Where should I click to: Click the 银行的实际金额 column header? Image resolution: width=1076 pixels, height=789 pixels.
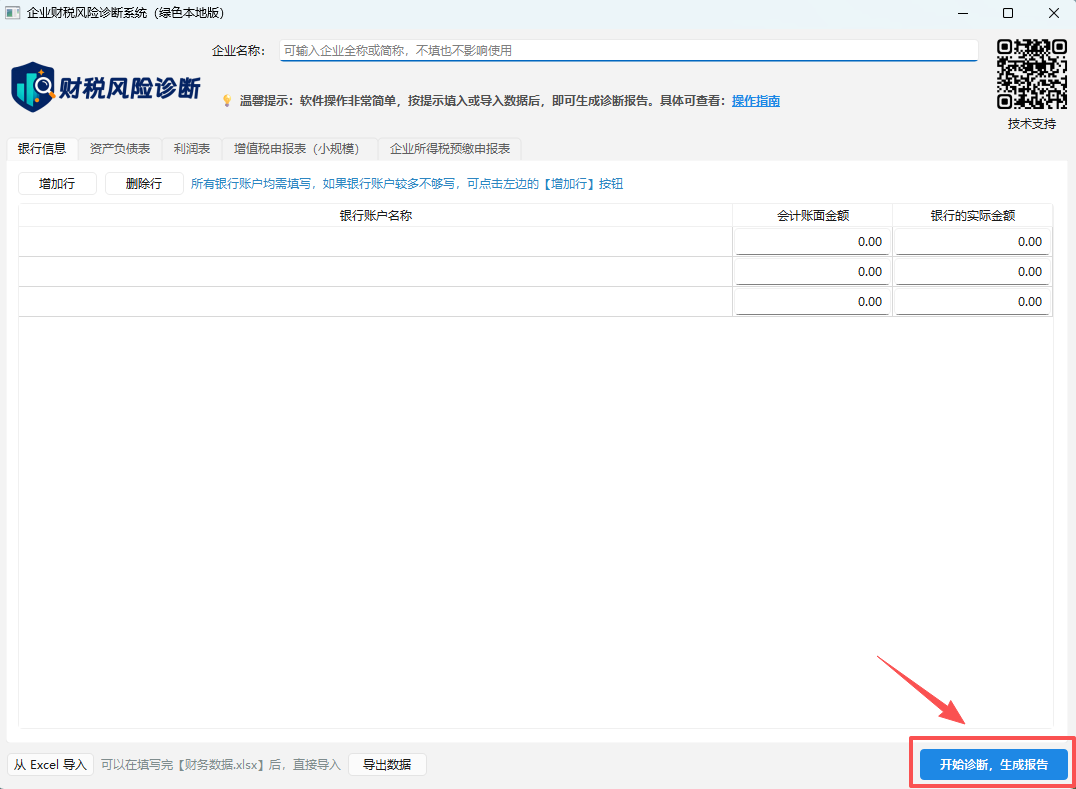(972, 215)
